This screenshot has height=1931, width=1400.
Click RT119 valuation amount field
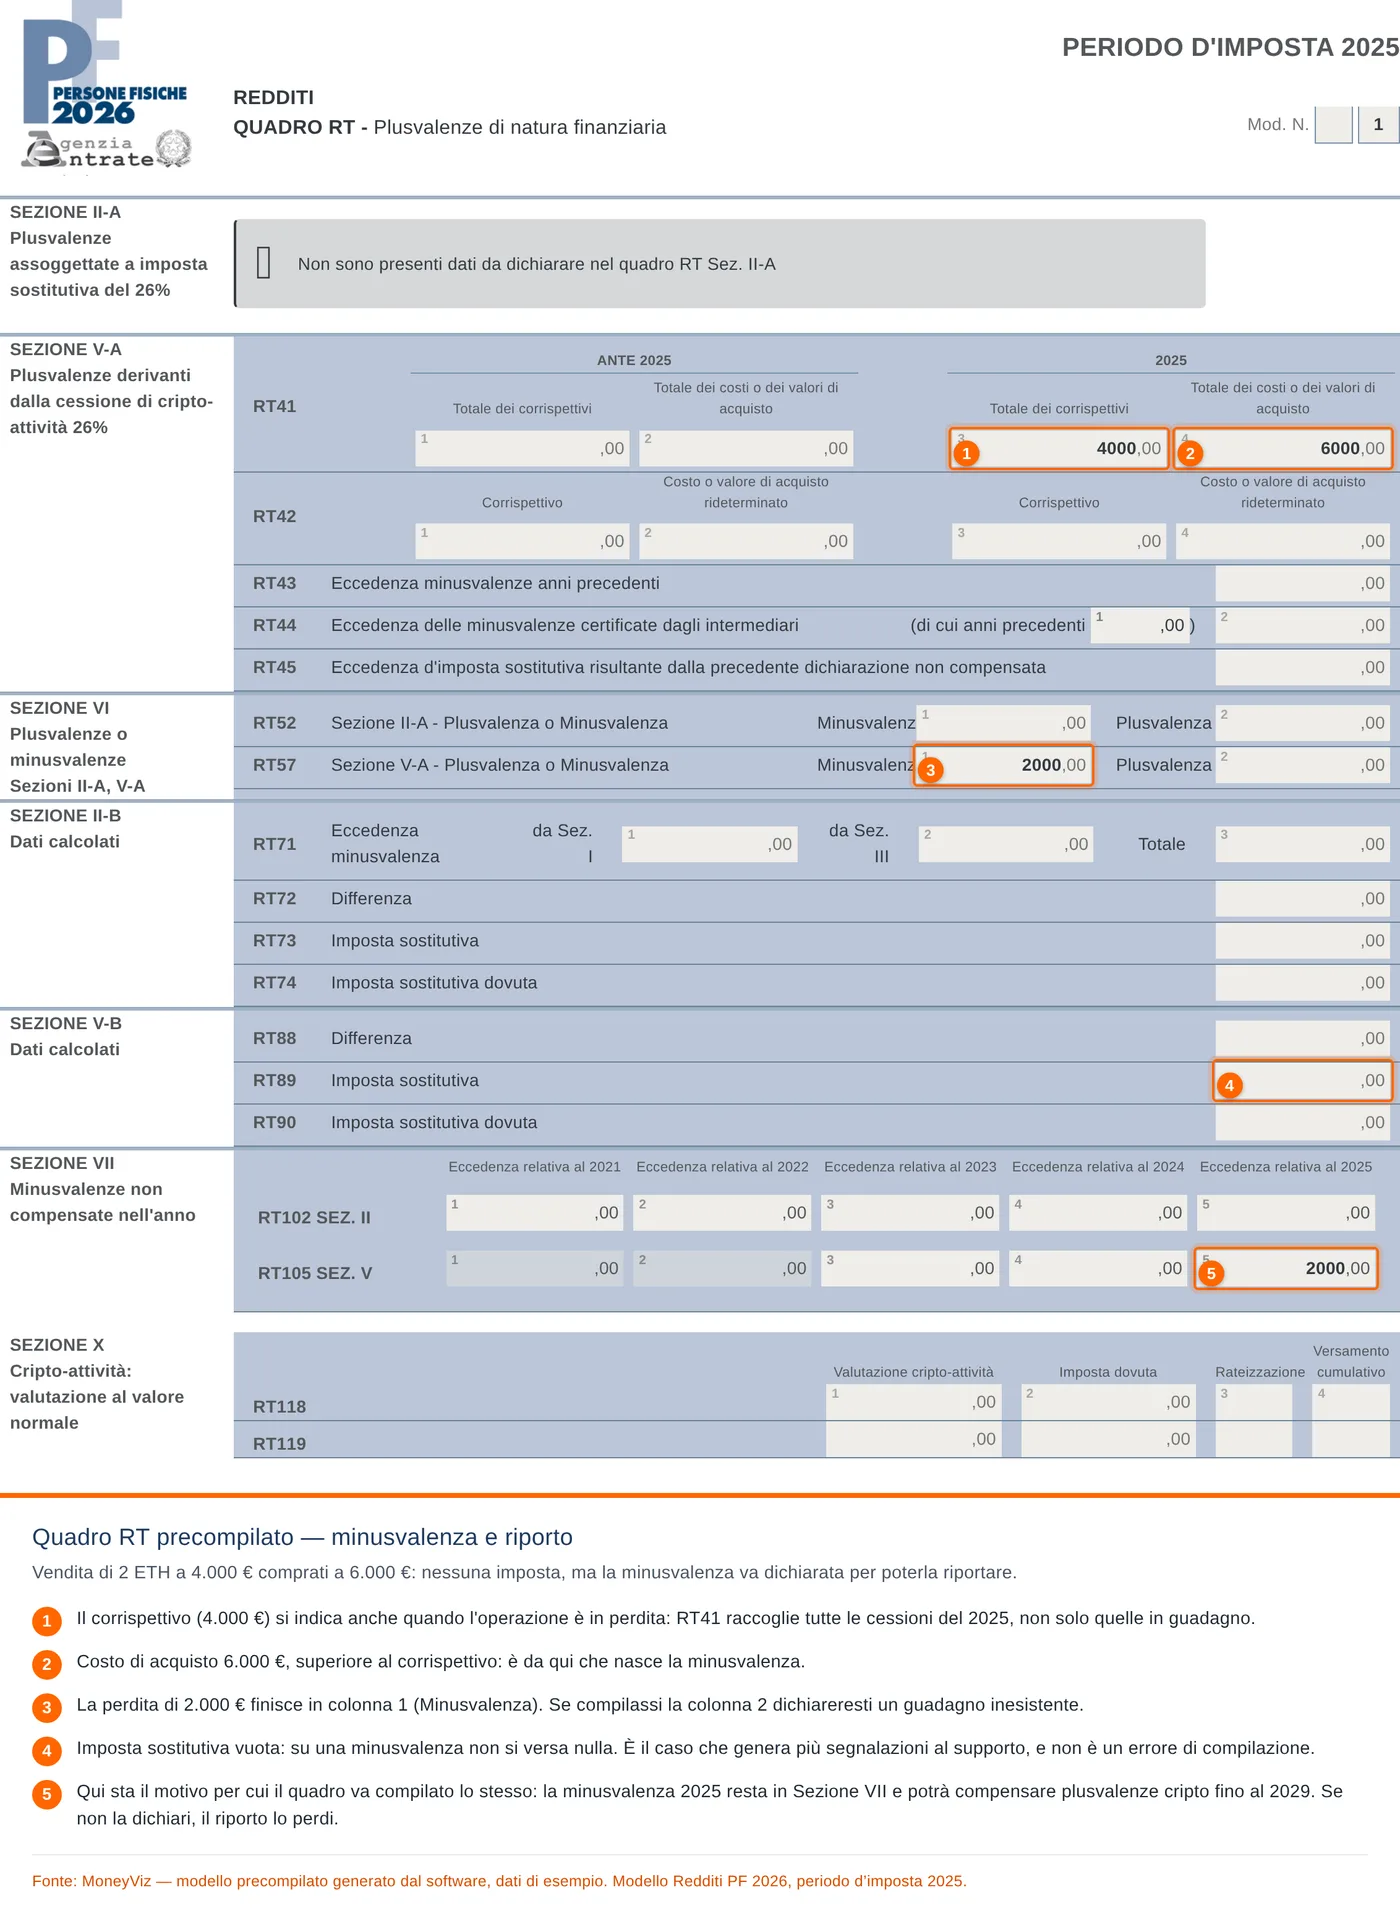[914, 1439]
